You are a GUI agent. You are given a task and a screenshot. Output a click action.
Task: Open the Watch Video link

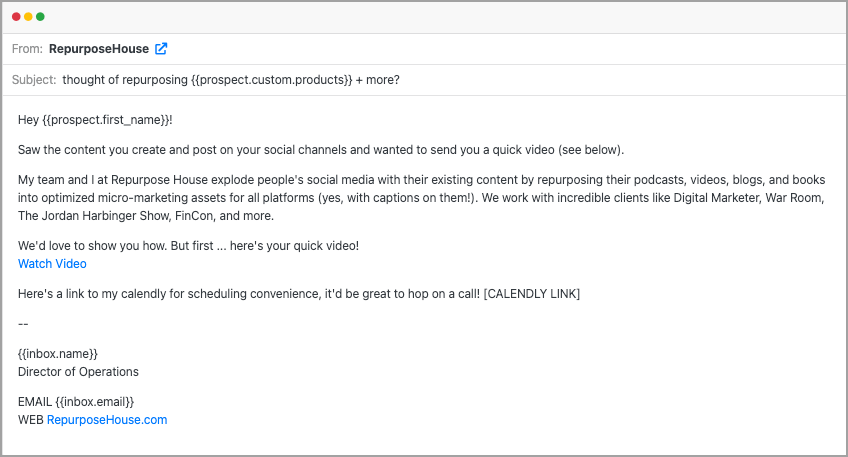[52, 264]
